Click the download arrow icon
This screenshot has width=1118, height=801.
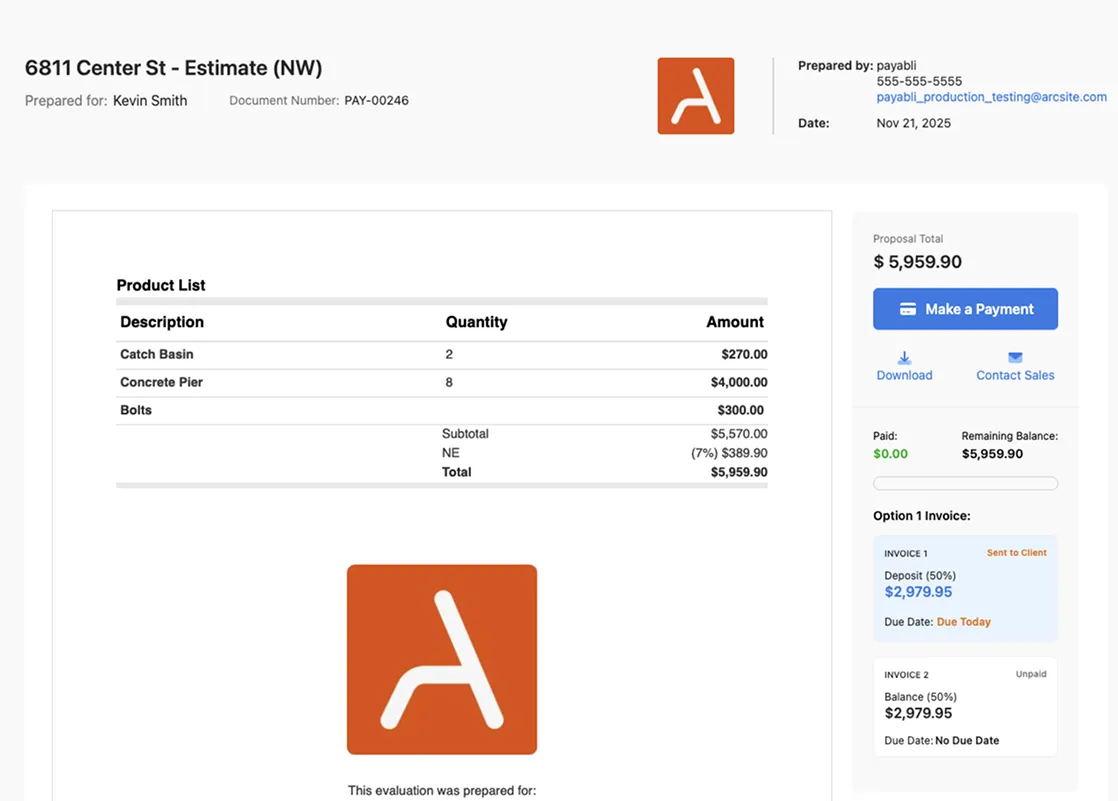904,358
